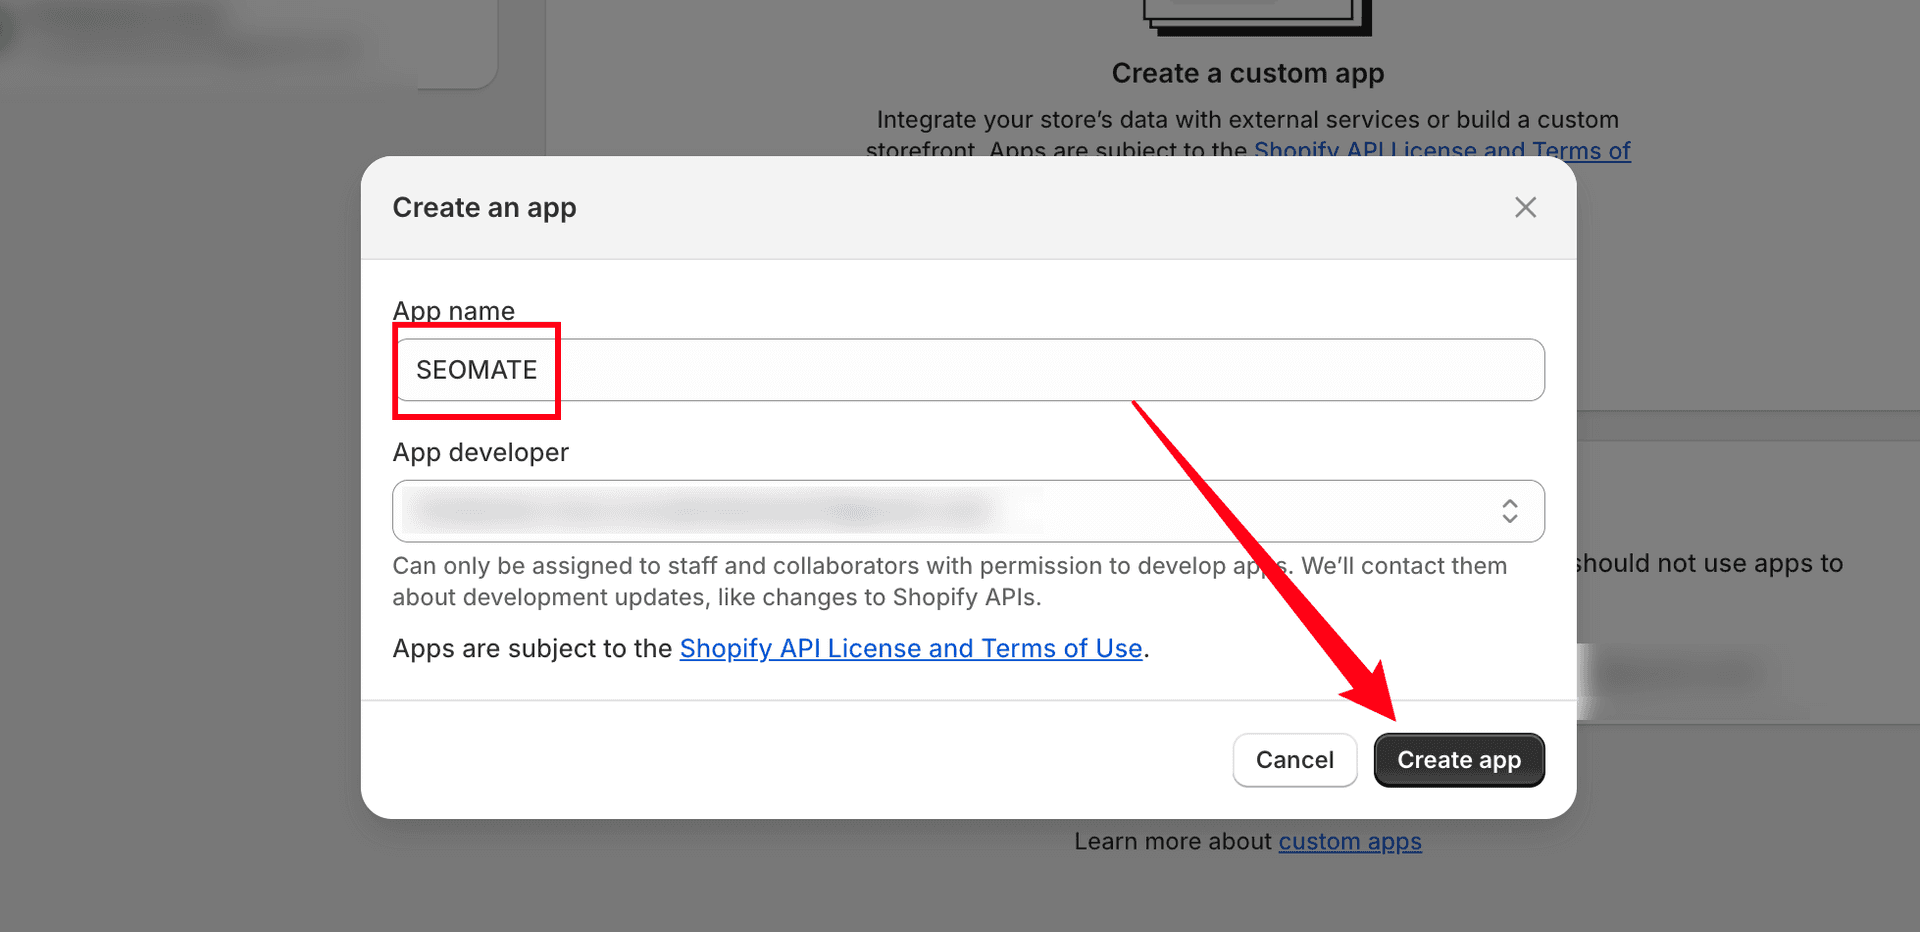Viewport: 1920px width, 932px height.
Task: Click the upper chevron of the developer selector
Action: 1511,505
